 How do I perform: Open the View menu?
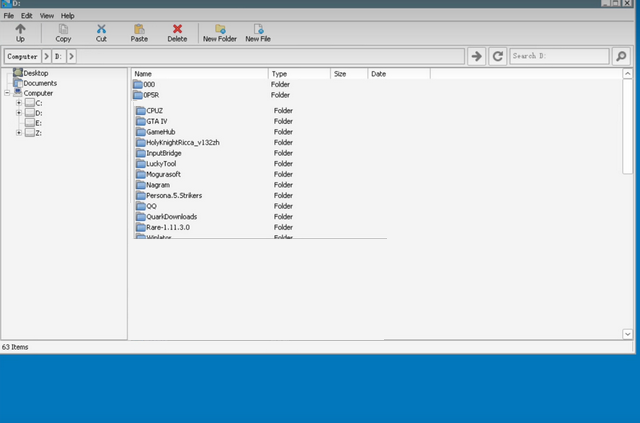(47, 16)
